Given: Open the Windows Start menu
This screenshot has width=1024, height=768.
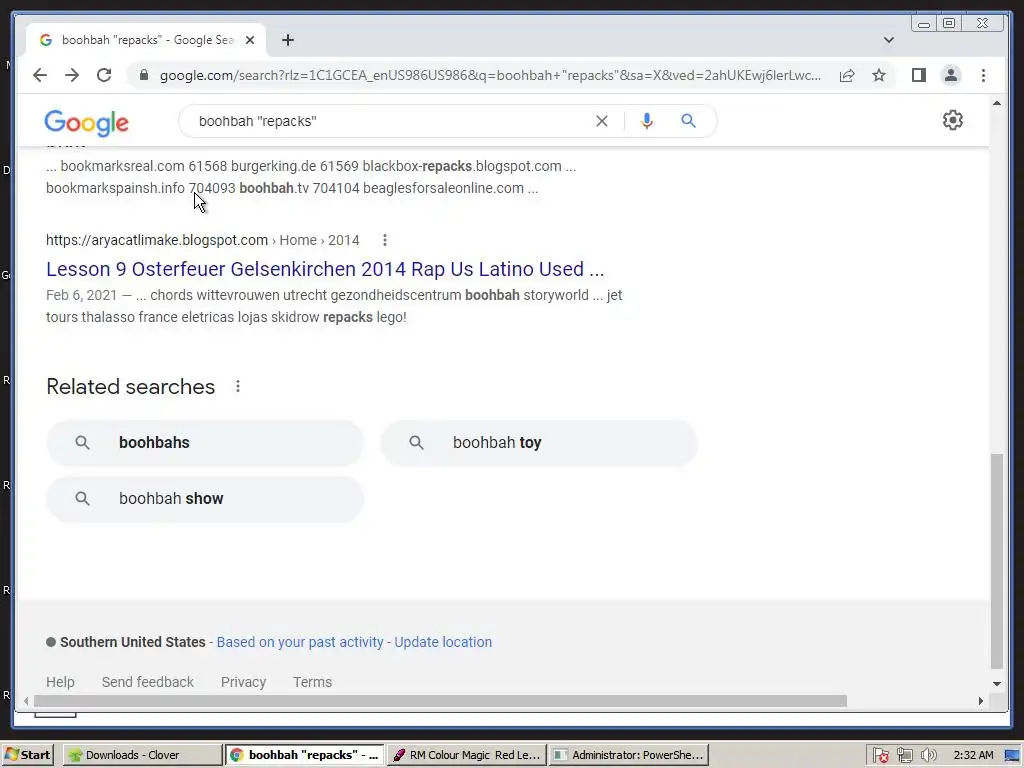Looking at the screenshot, I should tap(27, 755).
